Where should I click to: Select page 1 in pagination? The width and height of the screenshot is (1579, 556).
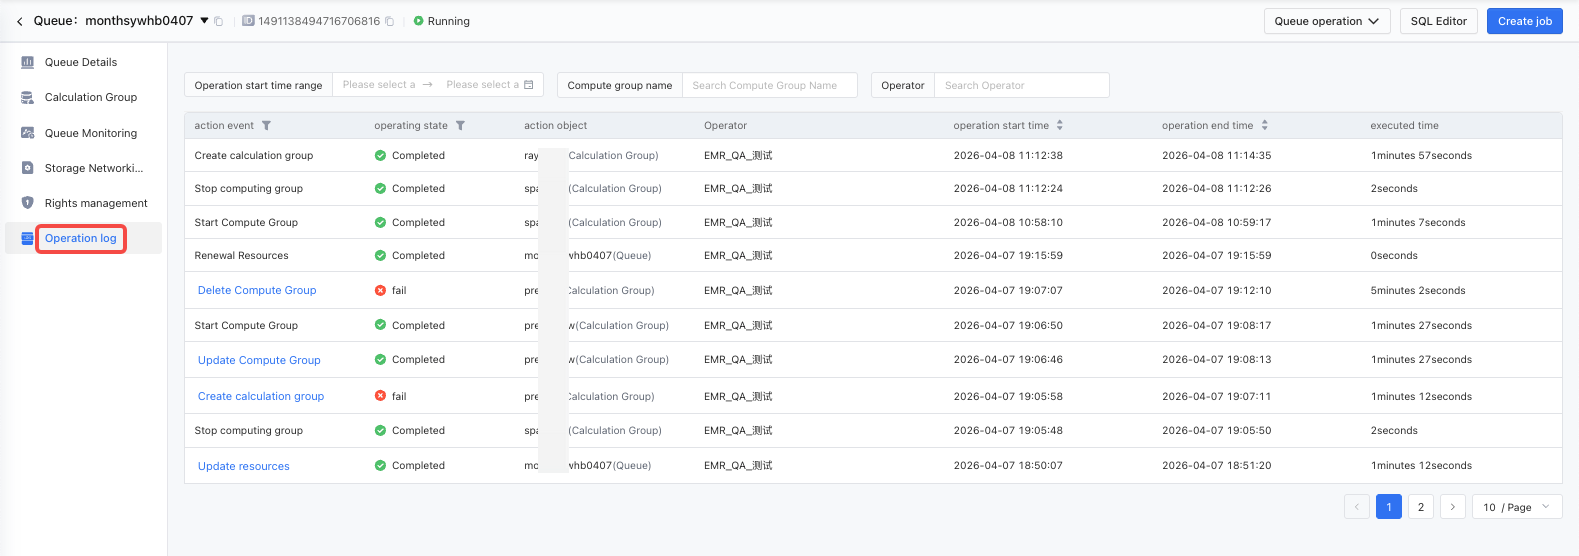coord(1389,507)
